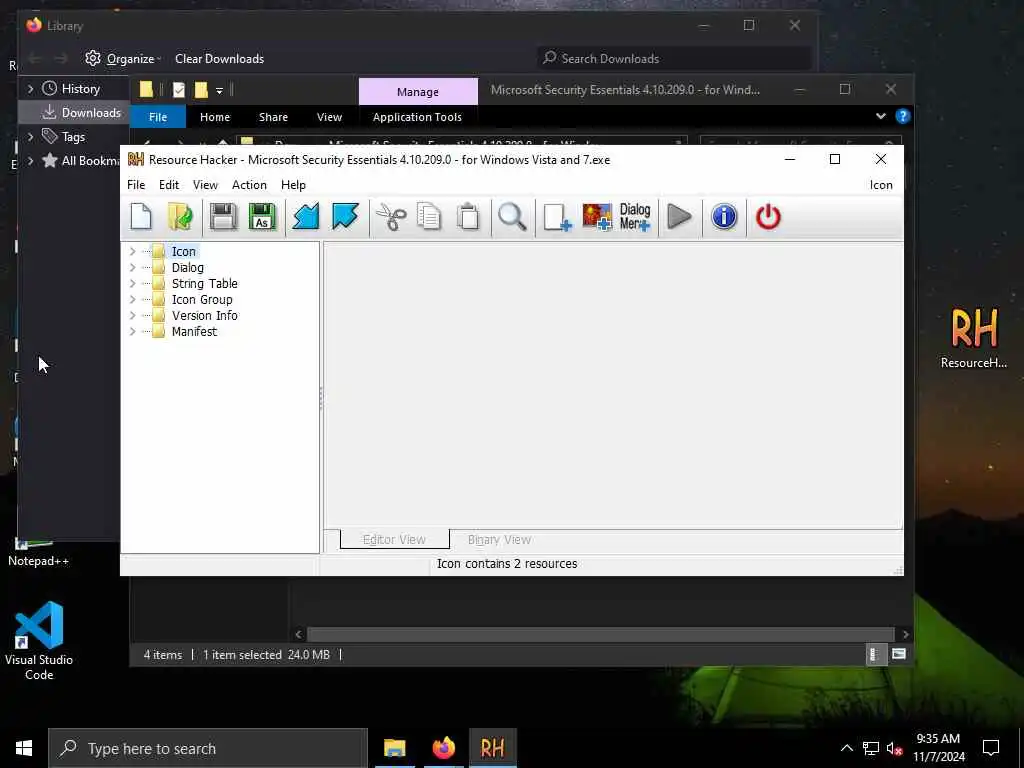Open a file with the folder toolbar icon

[180, 217]
